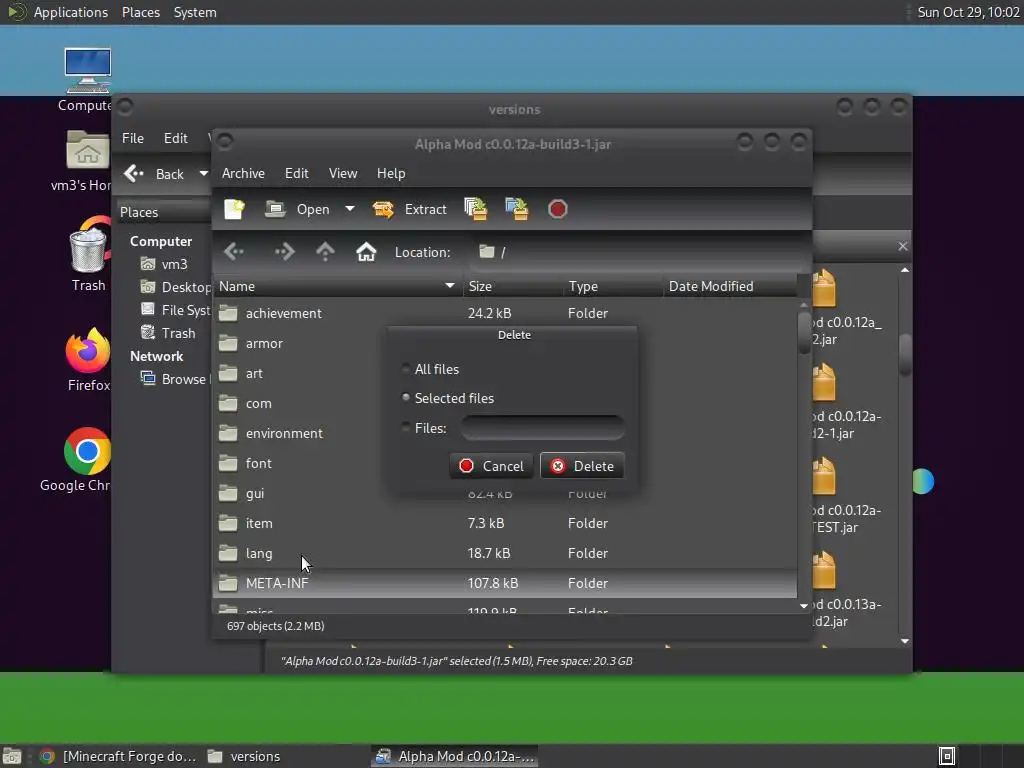Viewport: 1024px width, 768px height.
Task: Select the environment folder icon
Action: pyautogui.click(x=228, y=433)
